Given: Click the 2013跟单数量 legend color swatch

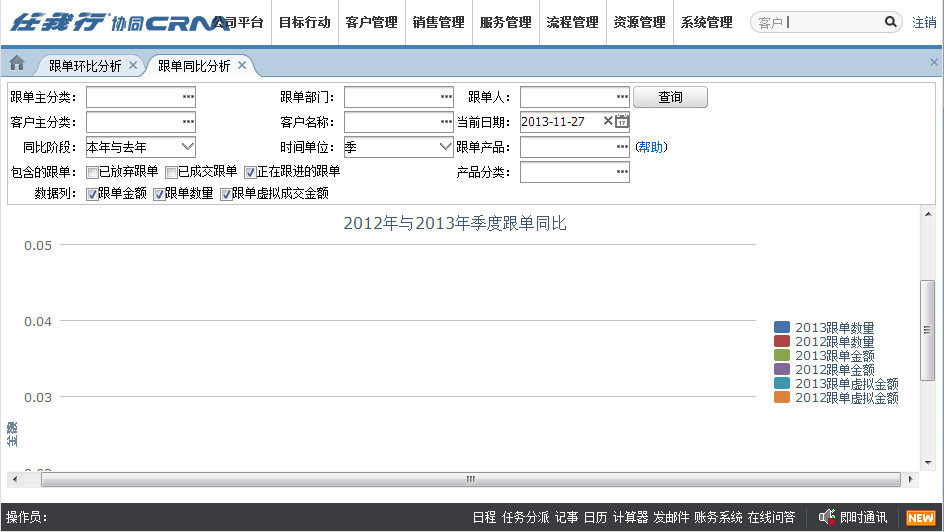Looking at the screenshot, I should 782,328.
